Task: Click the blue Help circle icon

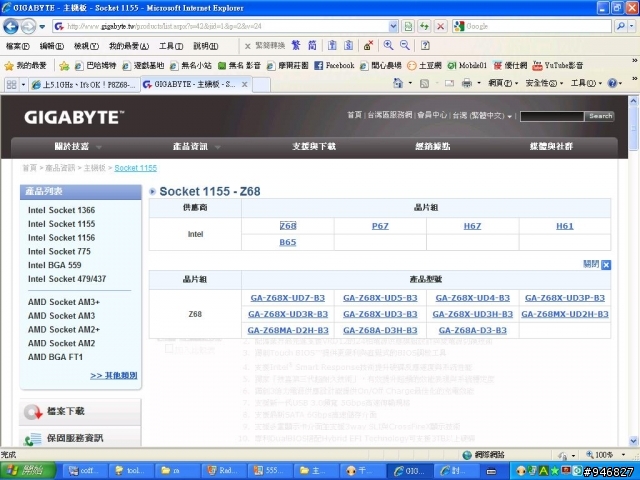Action: (x=612, y=83)
